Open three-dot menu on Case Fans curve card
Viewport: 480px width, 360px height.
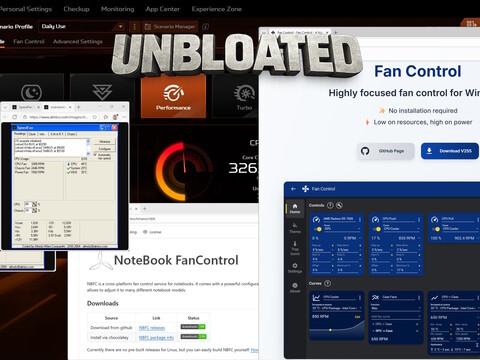(419, 297)
